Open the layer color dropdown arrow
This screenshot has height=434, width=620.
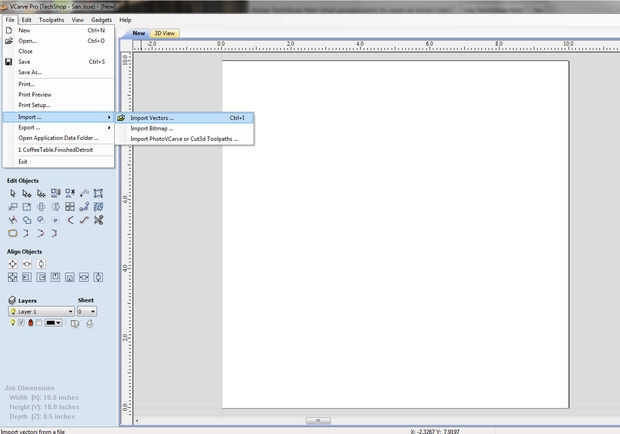point(59,323)
